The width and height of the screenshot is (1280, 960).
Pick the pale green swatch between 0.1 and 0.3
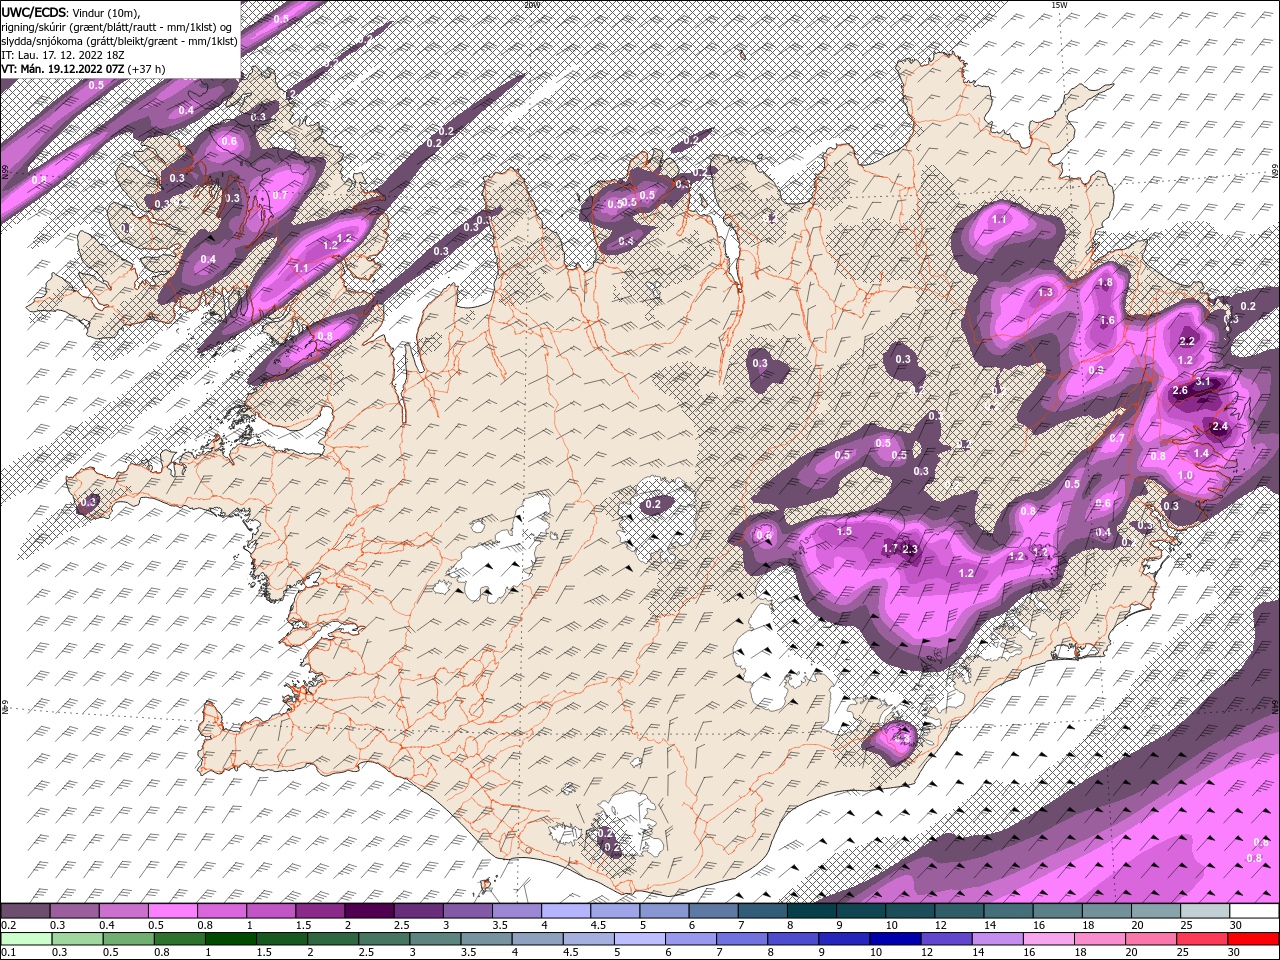point(26,939)
